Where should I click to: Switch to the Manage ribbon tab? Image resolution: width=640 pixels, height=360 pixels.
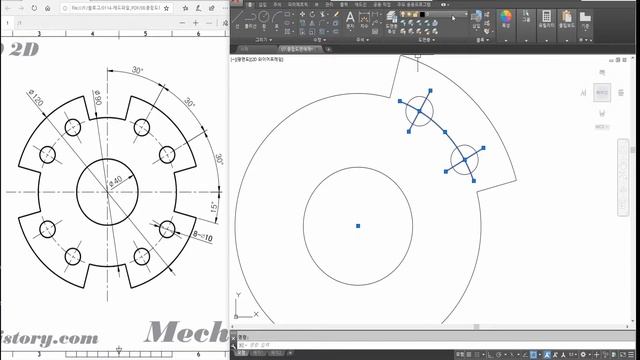(x=329, y=4)
